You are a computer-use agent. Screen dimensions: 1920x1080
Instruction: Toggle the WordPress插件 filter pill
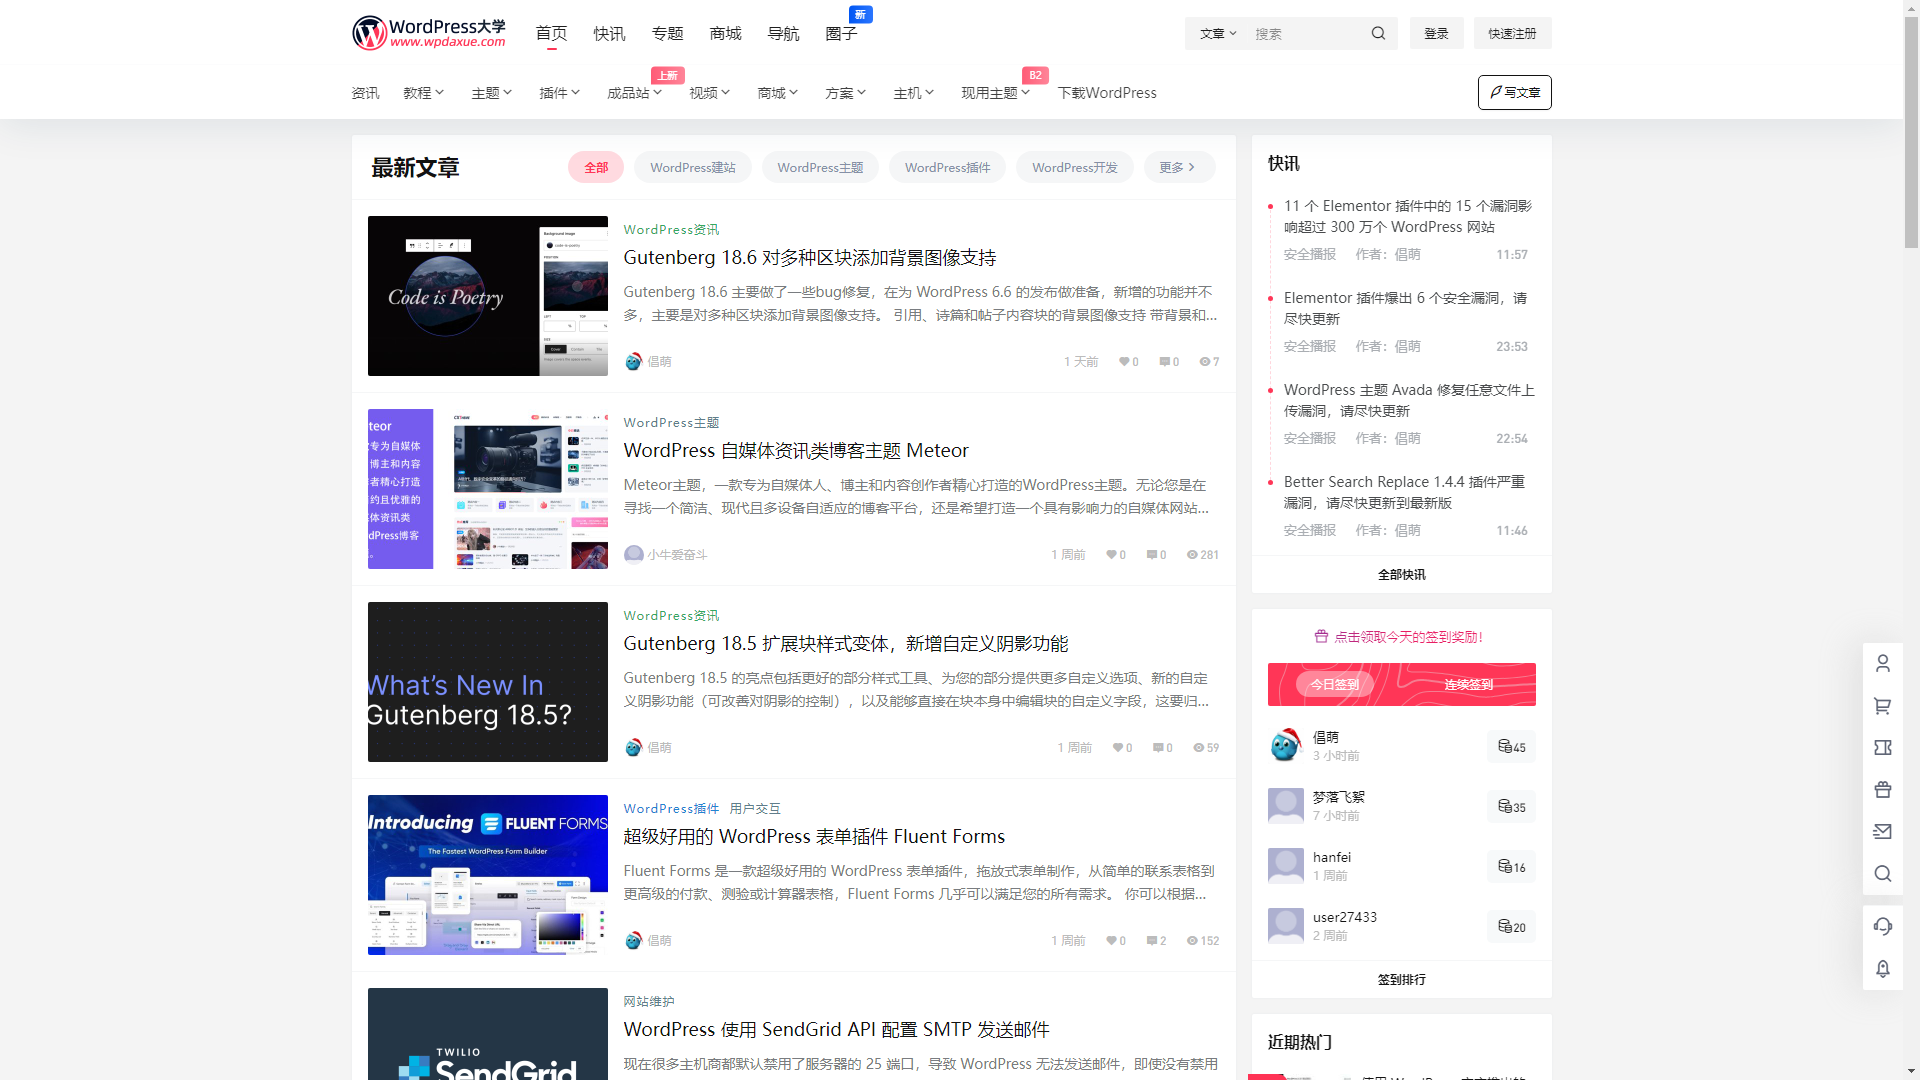click(947, 167)
